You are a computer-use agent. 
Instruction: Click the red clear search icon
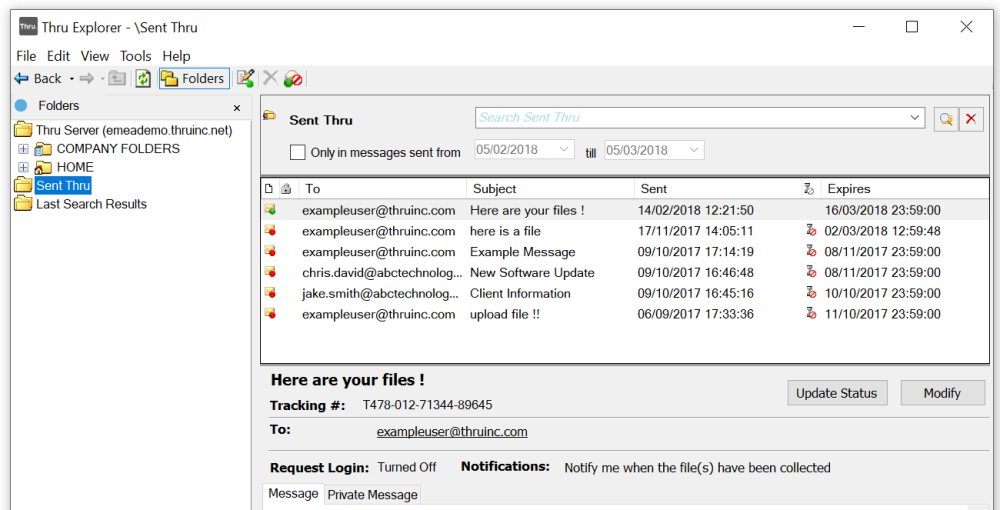tap(971, 119)
